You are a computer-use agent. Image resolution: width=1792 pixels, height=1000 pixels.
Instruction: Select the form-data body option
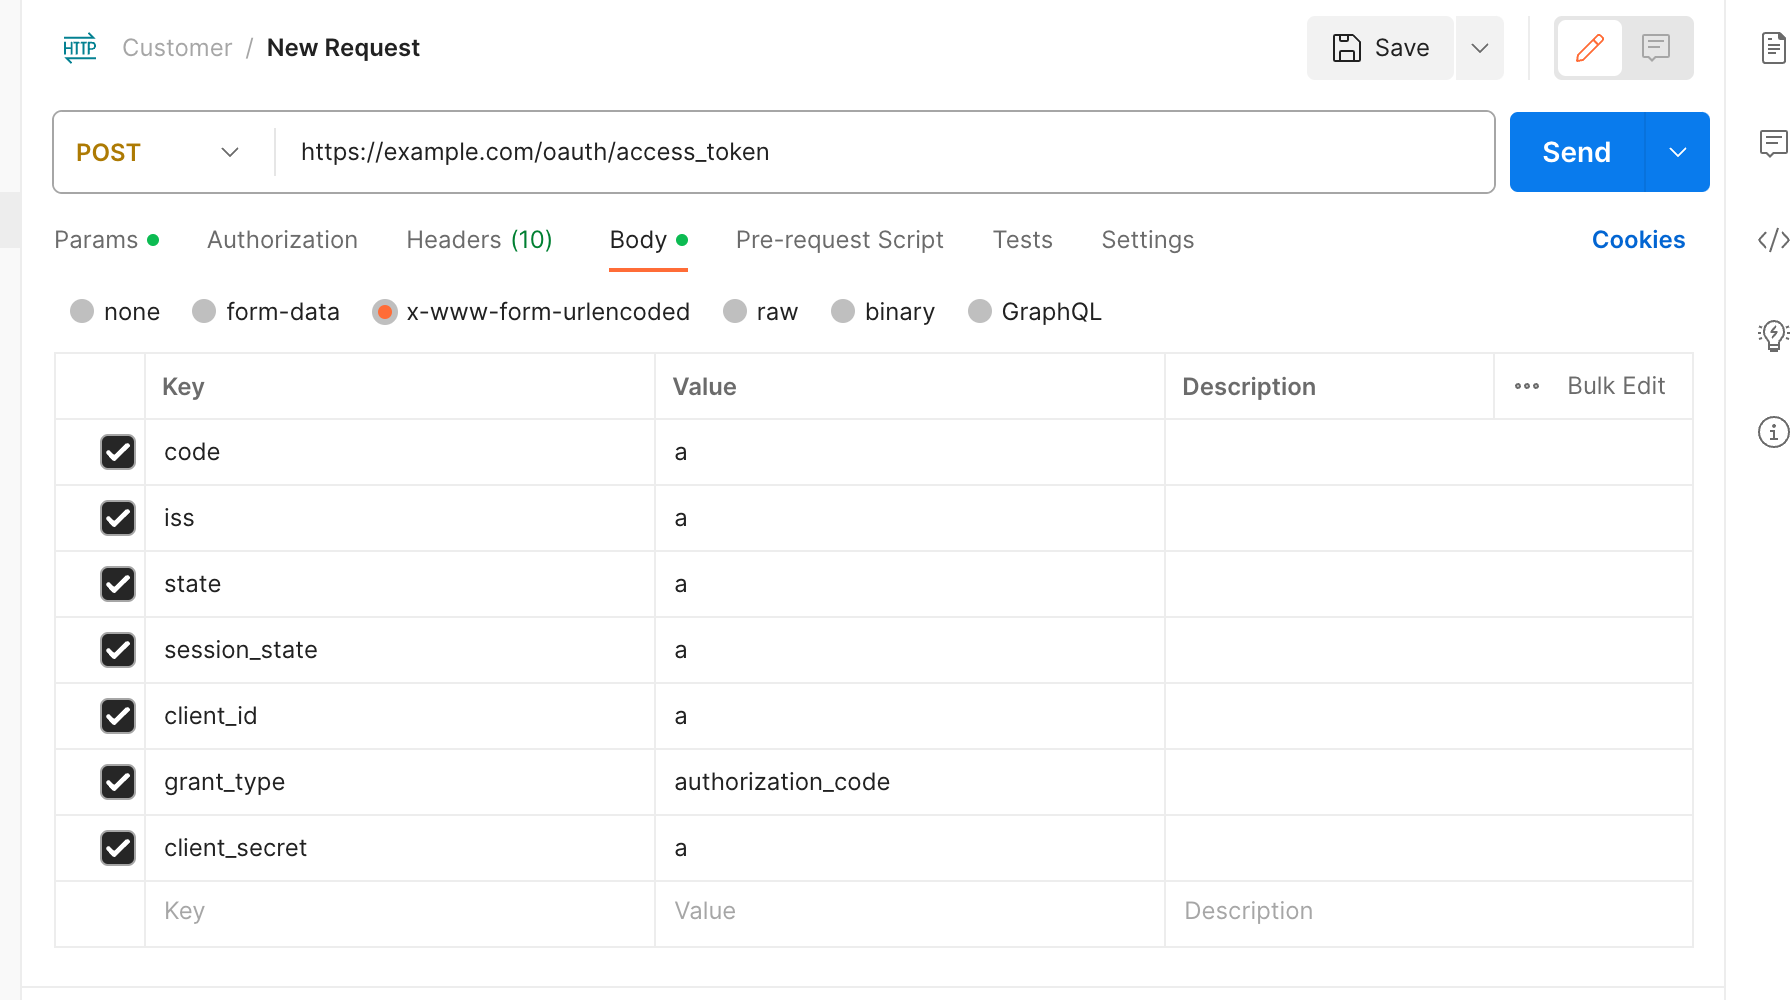point(204,311)
